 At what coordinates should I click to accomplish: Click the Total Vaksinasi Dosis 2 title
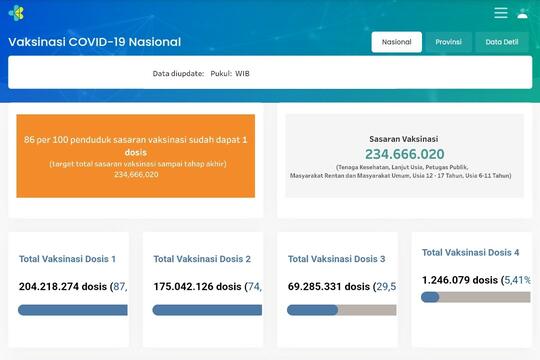(202, 259)
